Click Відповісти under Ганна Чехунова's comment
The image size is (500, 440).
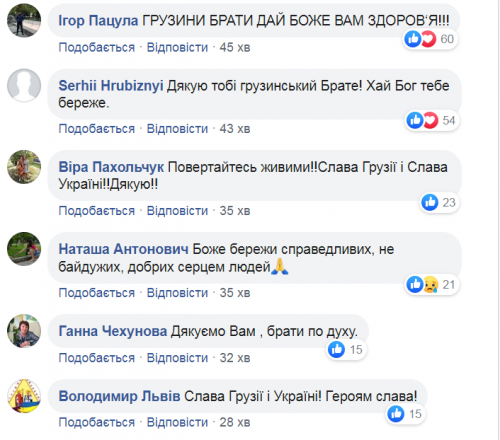177,358
